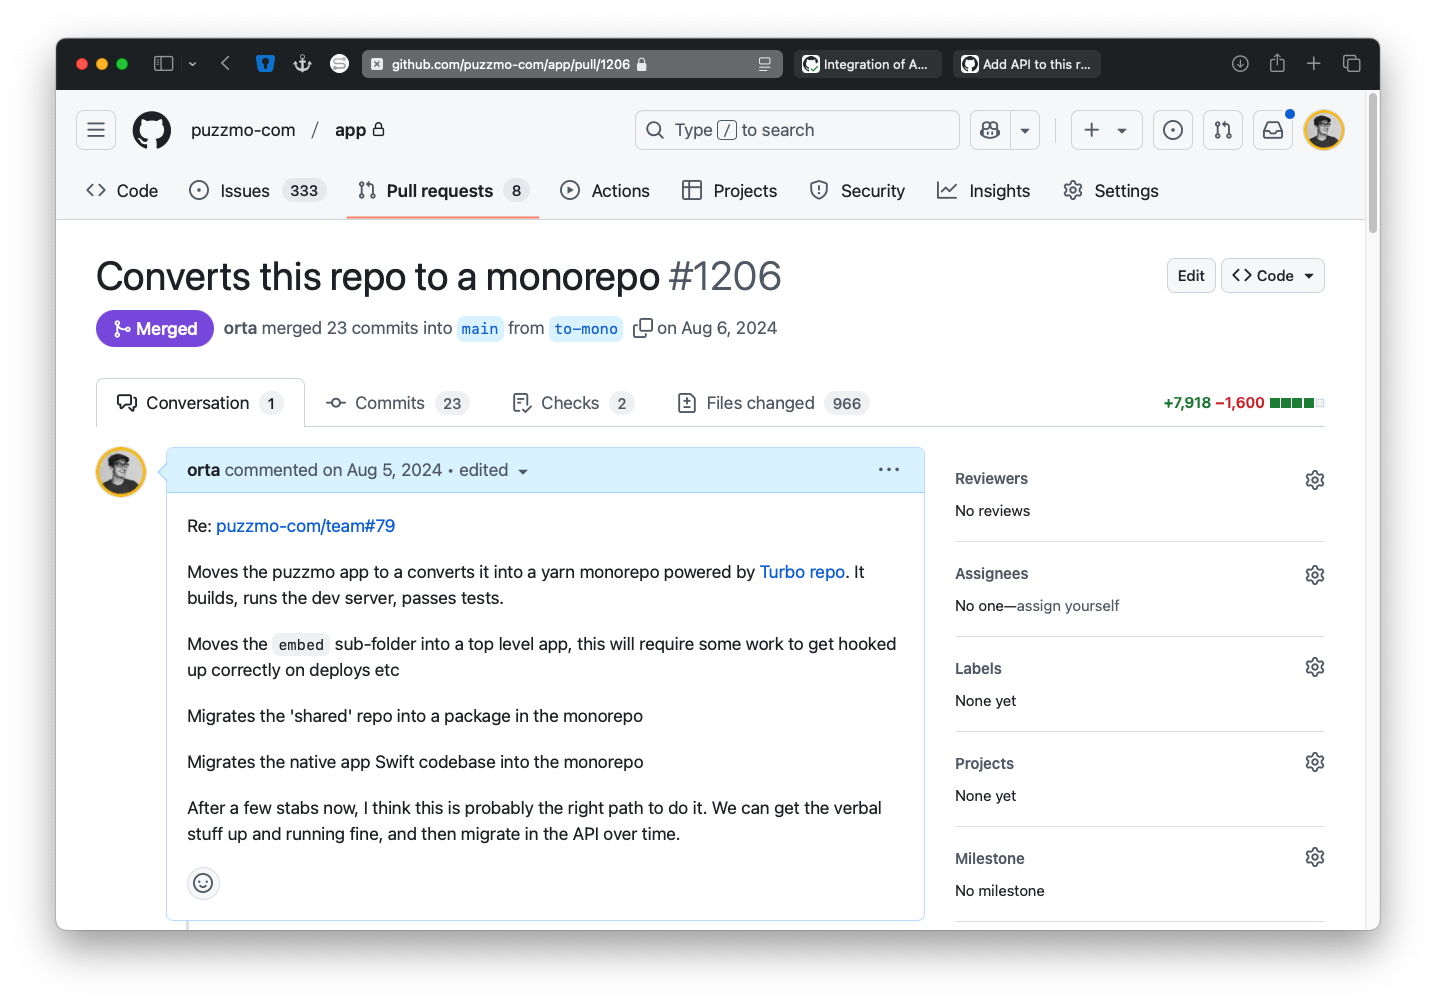
Task: Add an emoji reaction with the smiley icon
Action: pos(203,883)
